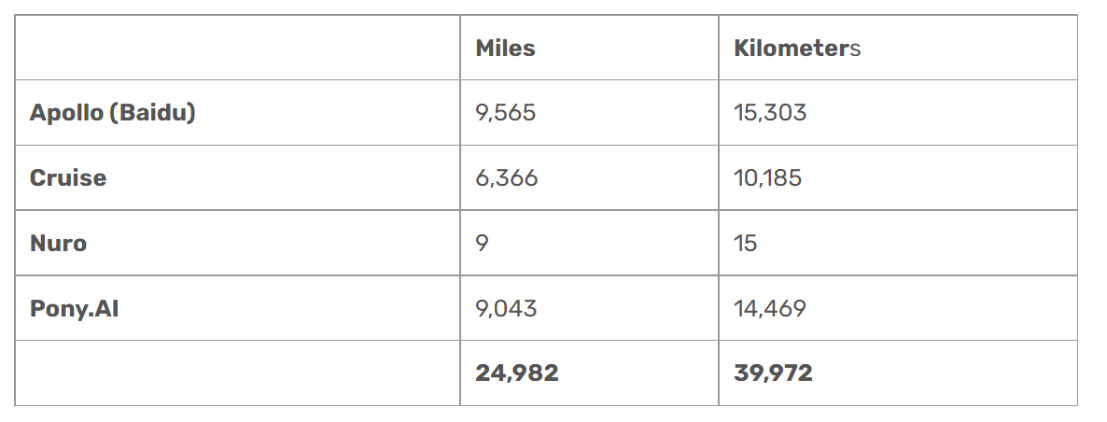Click the empty top-left header cell
The image size is (1107, 422).
click(237, 48)
